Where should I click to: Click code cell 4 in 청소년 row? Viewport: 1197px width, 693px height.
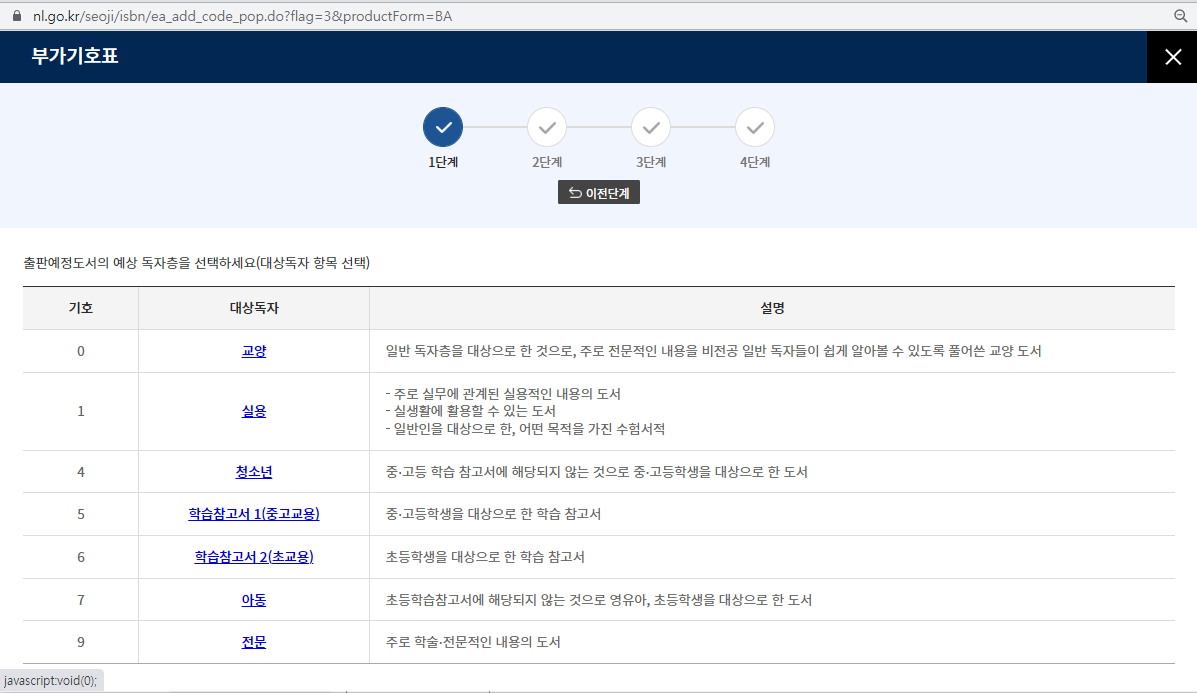coord(80,472)
